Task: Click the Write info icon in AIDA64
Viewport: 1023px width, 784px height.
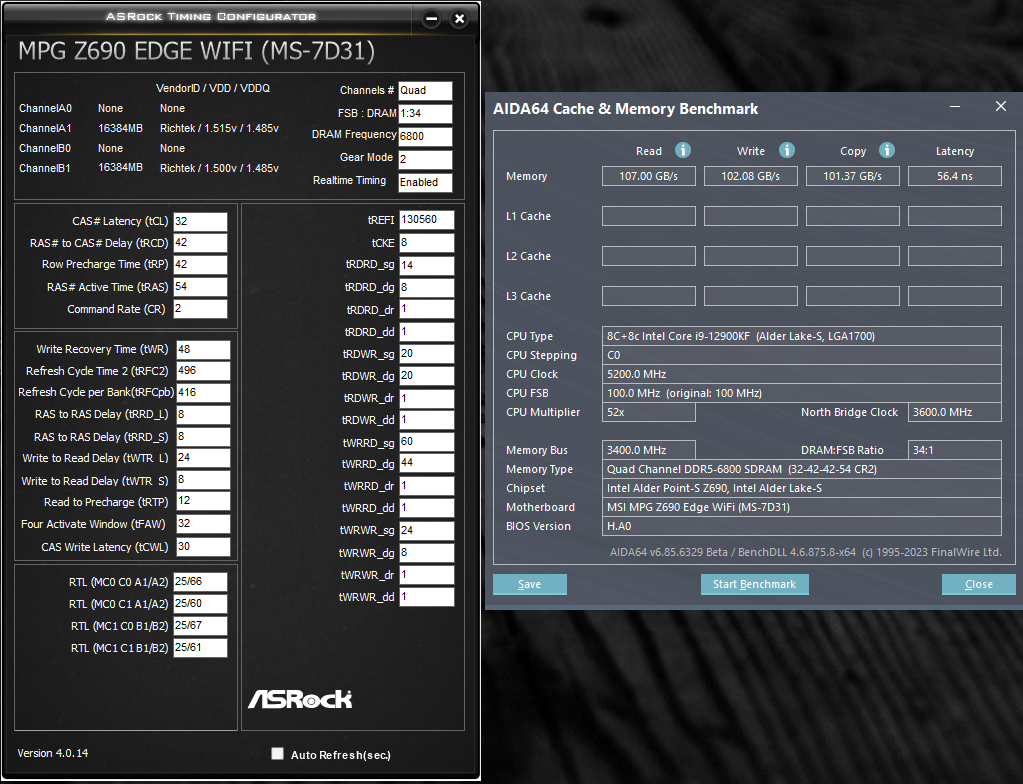Action: tap(787, 151)
